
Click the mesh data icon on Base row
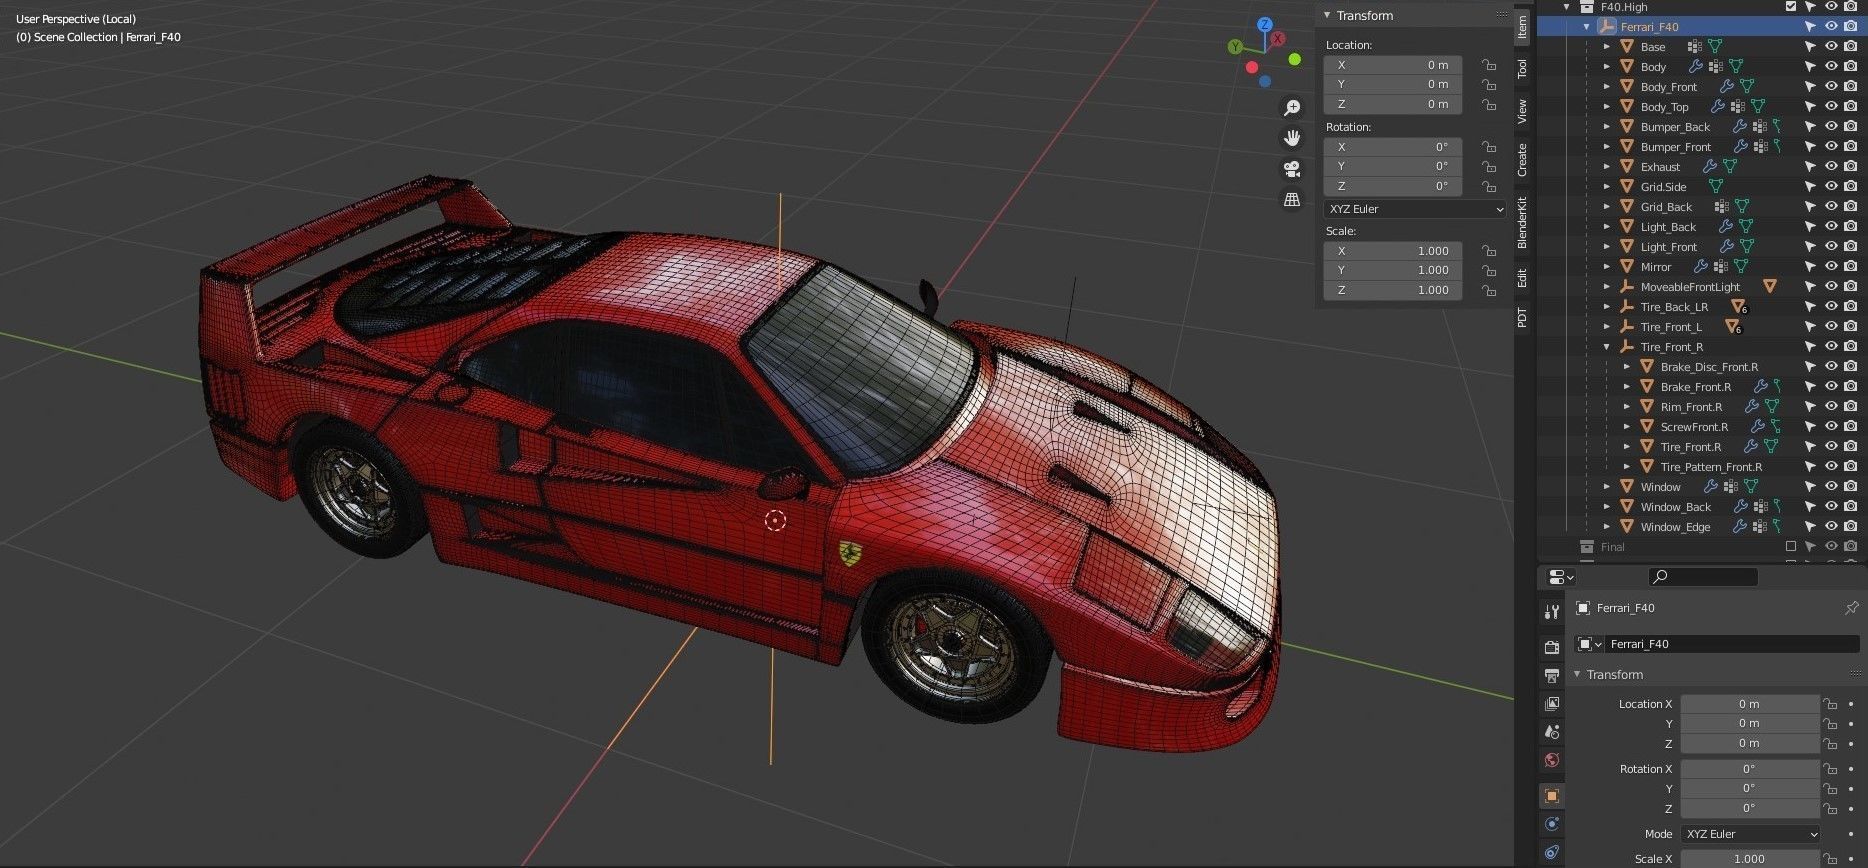coord(1715,47)
